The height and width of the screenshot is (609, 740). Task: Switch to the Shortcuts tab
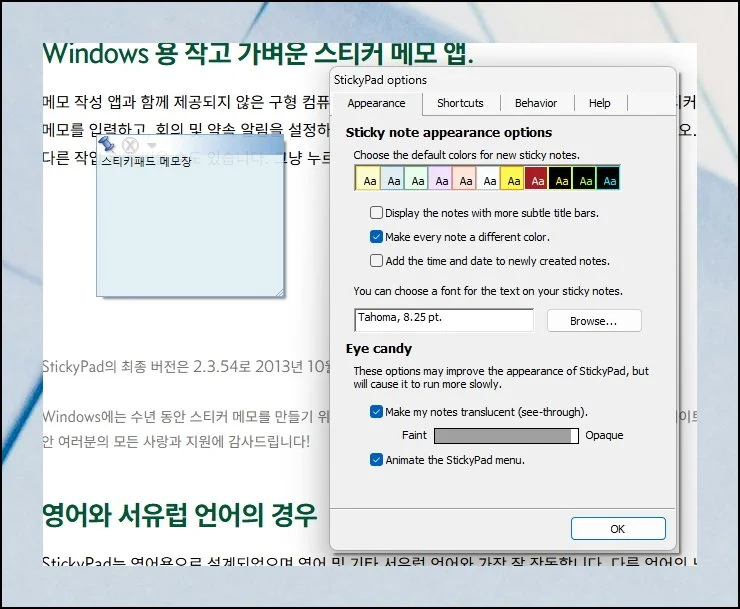point(460,103)
